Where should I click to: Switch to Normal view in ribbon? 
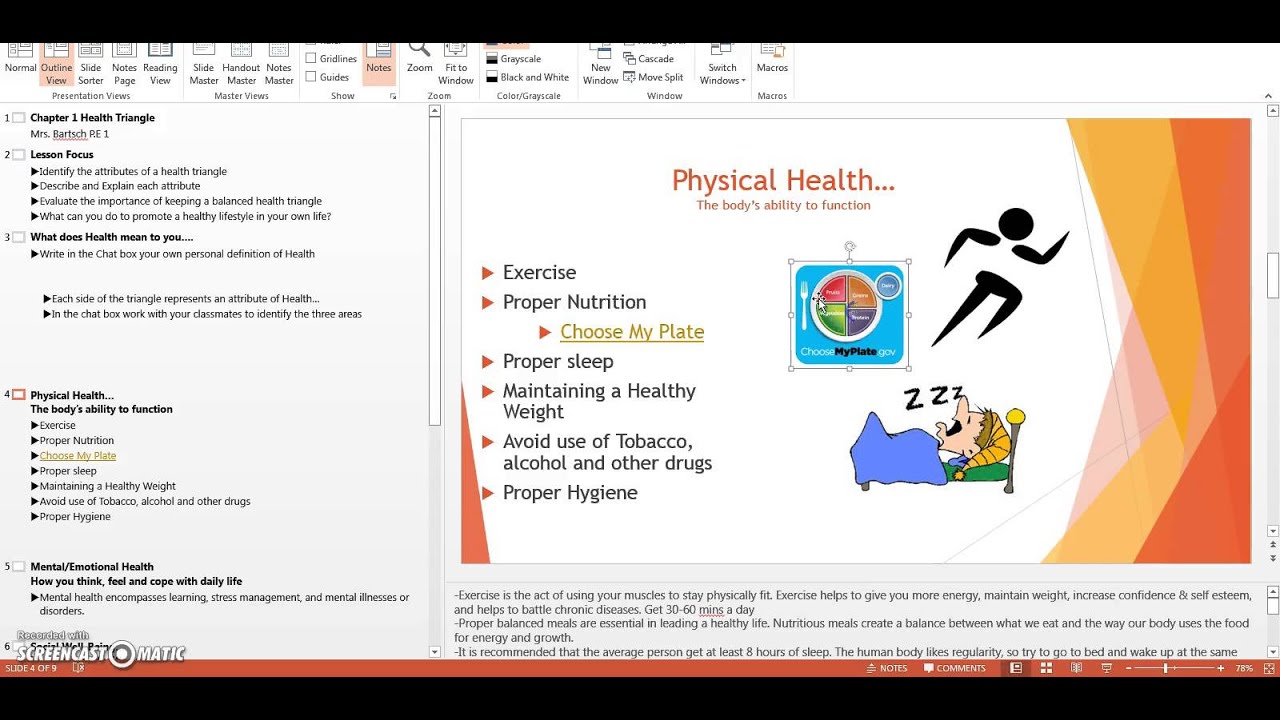pyautogui.click(x=20, y=63)
